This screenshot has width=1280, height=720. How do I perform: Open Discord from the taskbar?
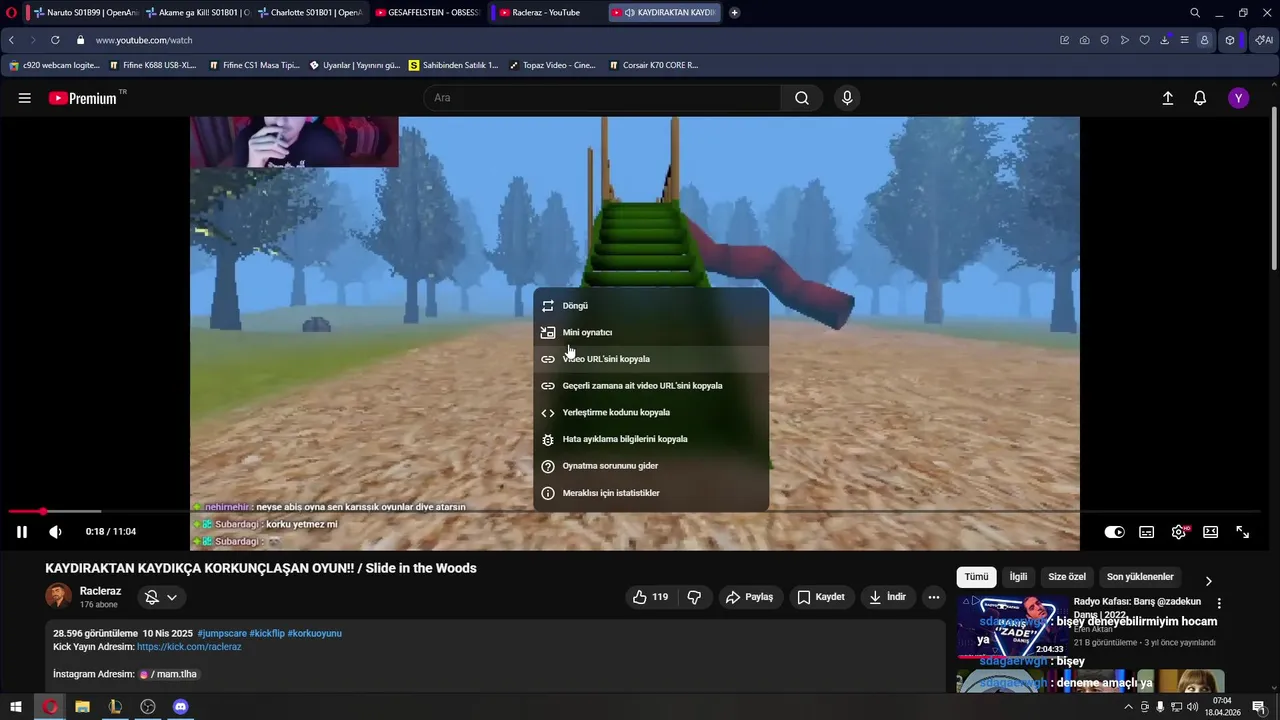point(180,707)
